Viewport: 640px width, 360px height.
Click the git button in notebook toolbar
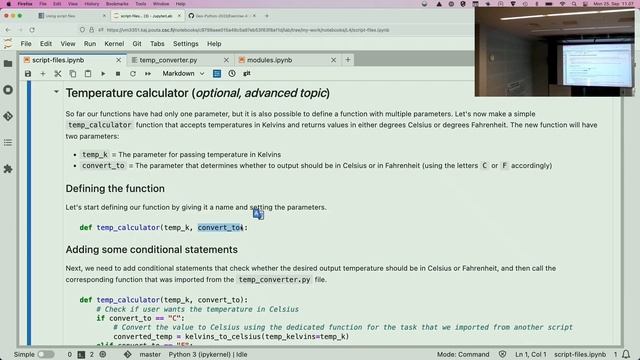pos(247,73)
